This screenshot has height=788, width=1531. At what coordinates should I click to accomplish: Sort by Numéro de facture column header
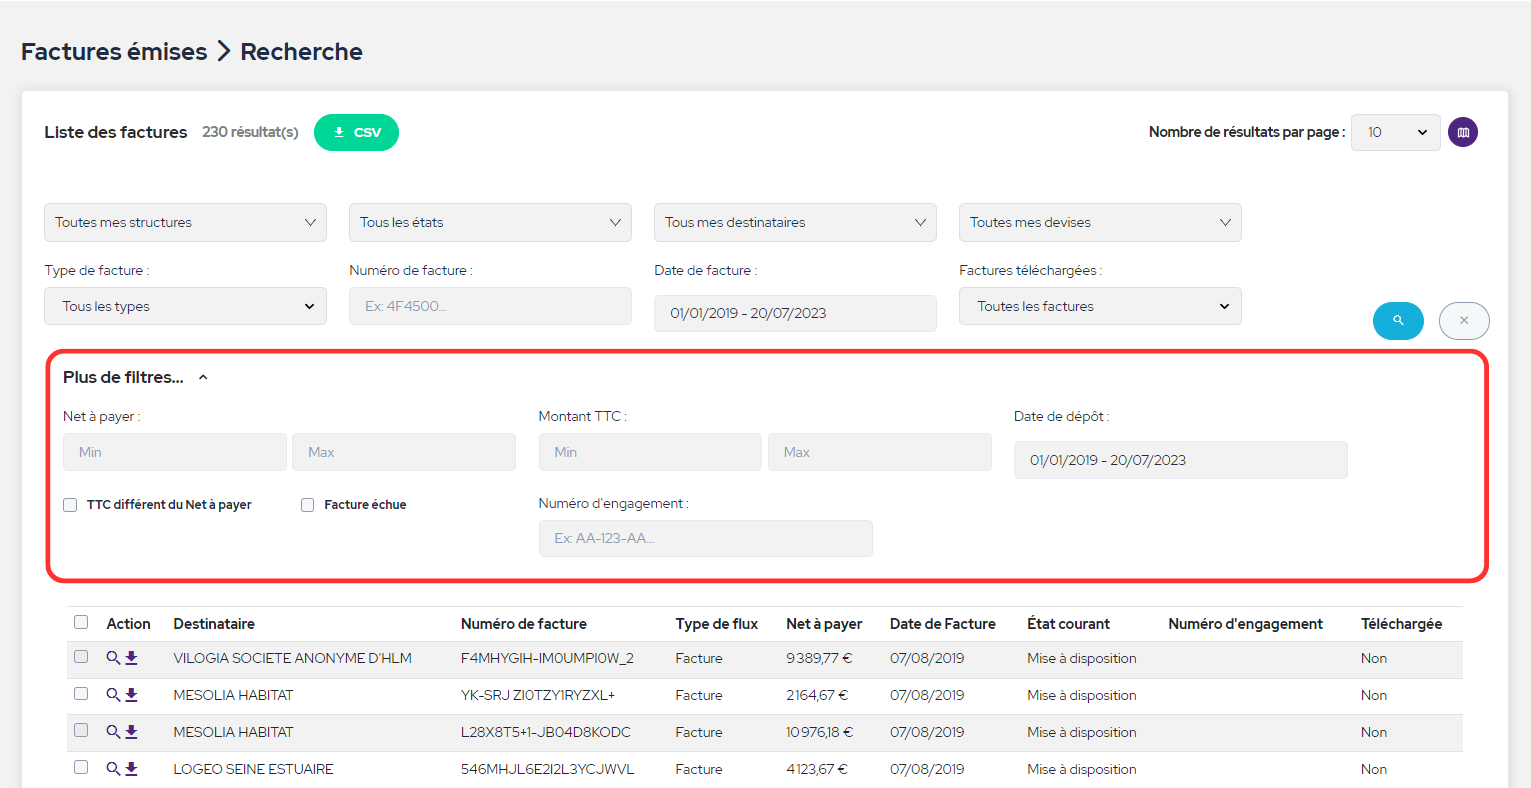[x=524, y=624]
